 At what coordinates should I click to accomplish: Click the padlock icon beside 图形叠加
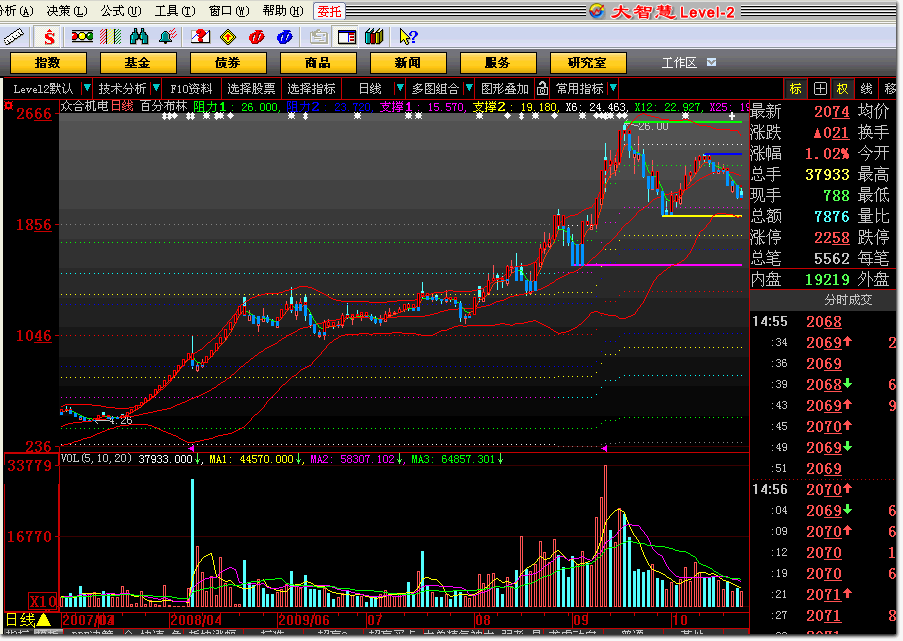click(x=542, y=88)
